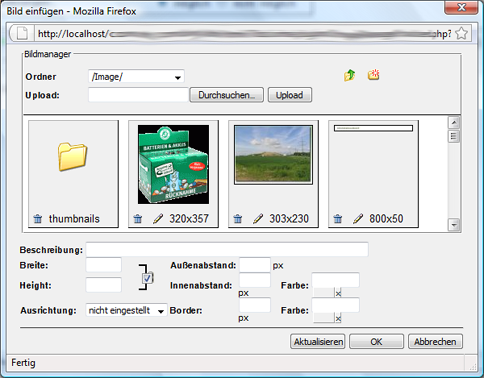The width and height of the screenshot is (484, 378).
Task: Click the Durchsuchen browse button
Action: tap(226, 95)
